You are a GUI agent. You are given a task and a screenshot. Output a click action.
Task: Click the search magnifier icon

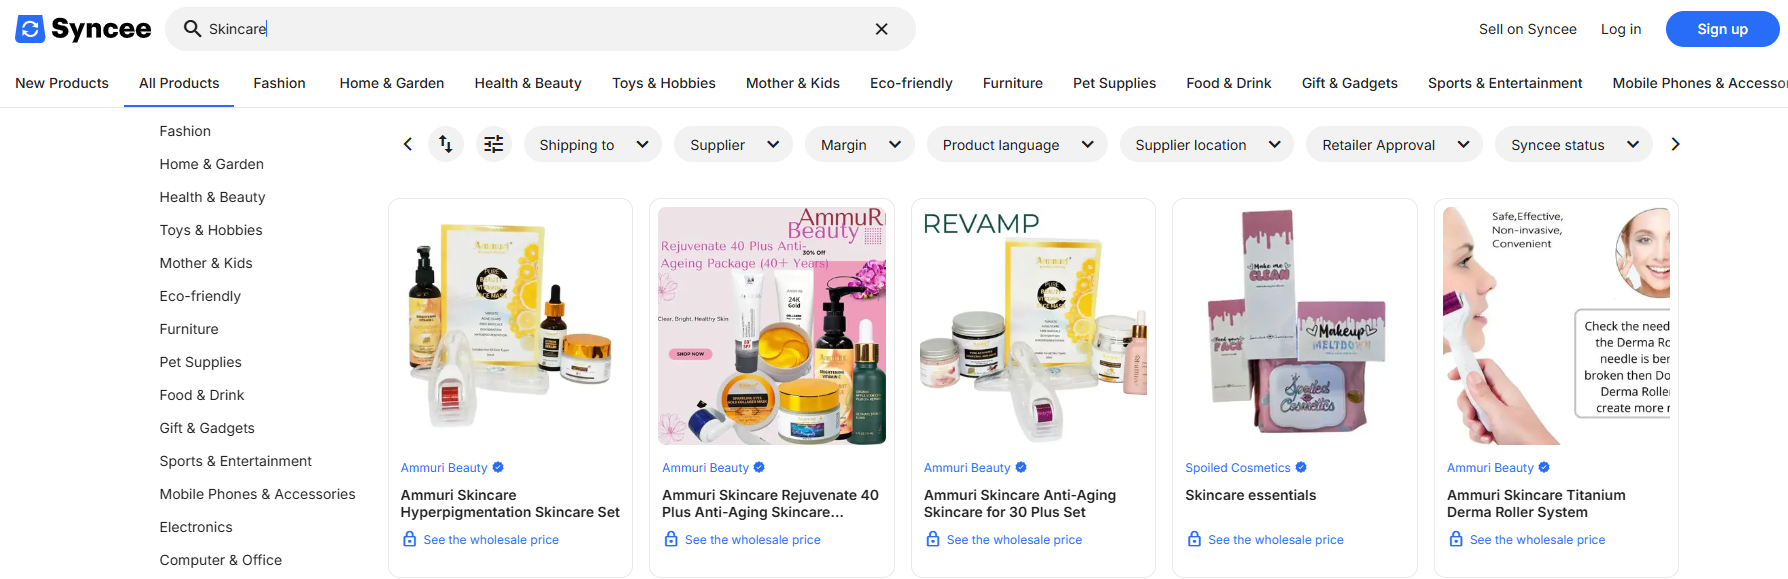pyautogui.click(x=192, y=29)
